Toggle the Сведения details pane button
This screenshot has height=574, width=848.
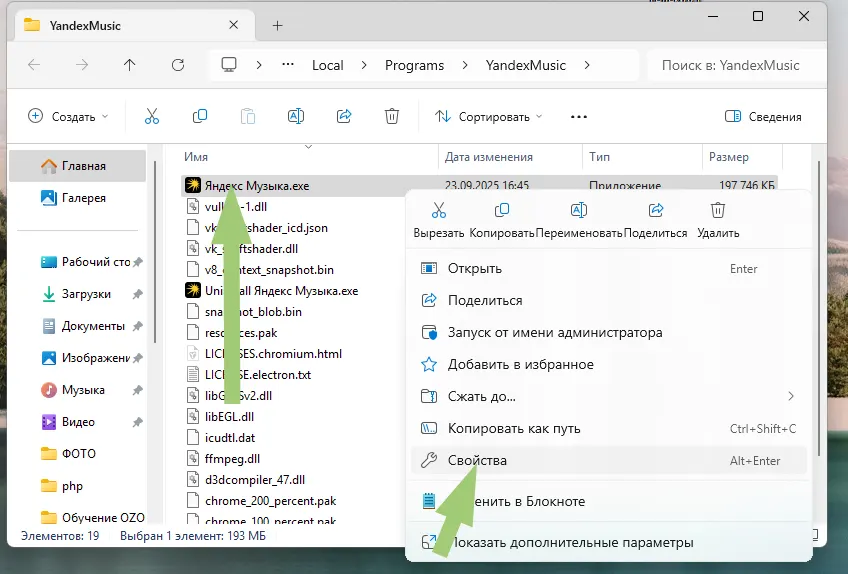764,117
